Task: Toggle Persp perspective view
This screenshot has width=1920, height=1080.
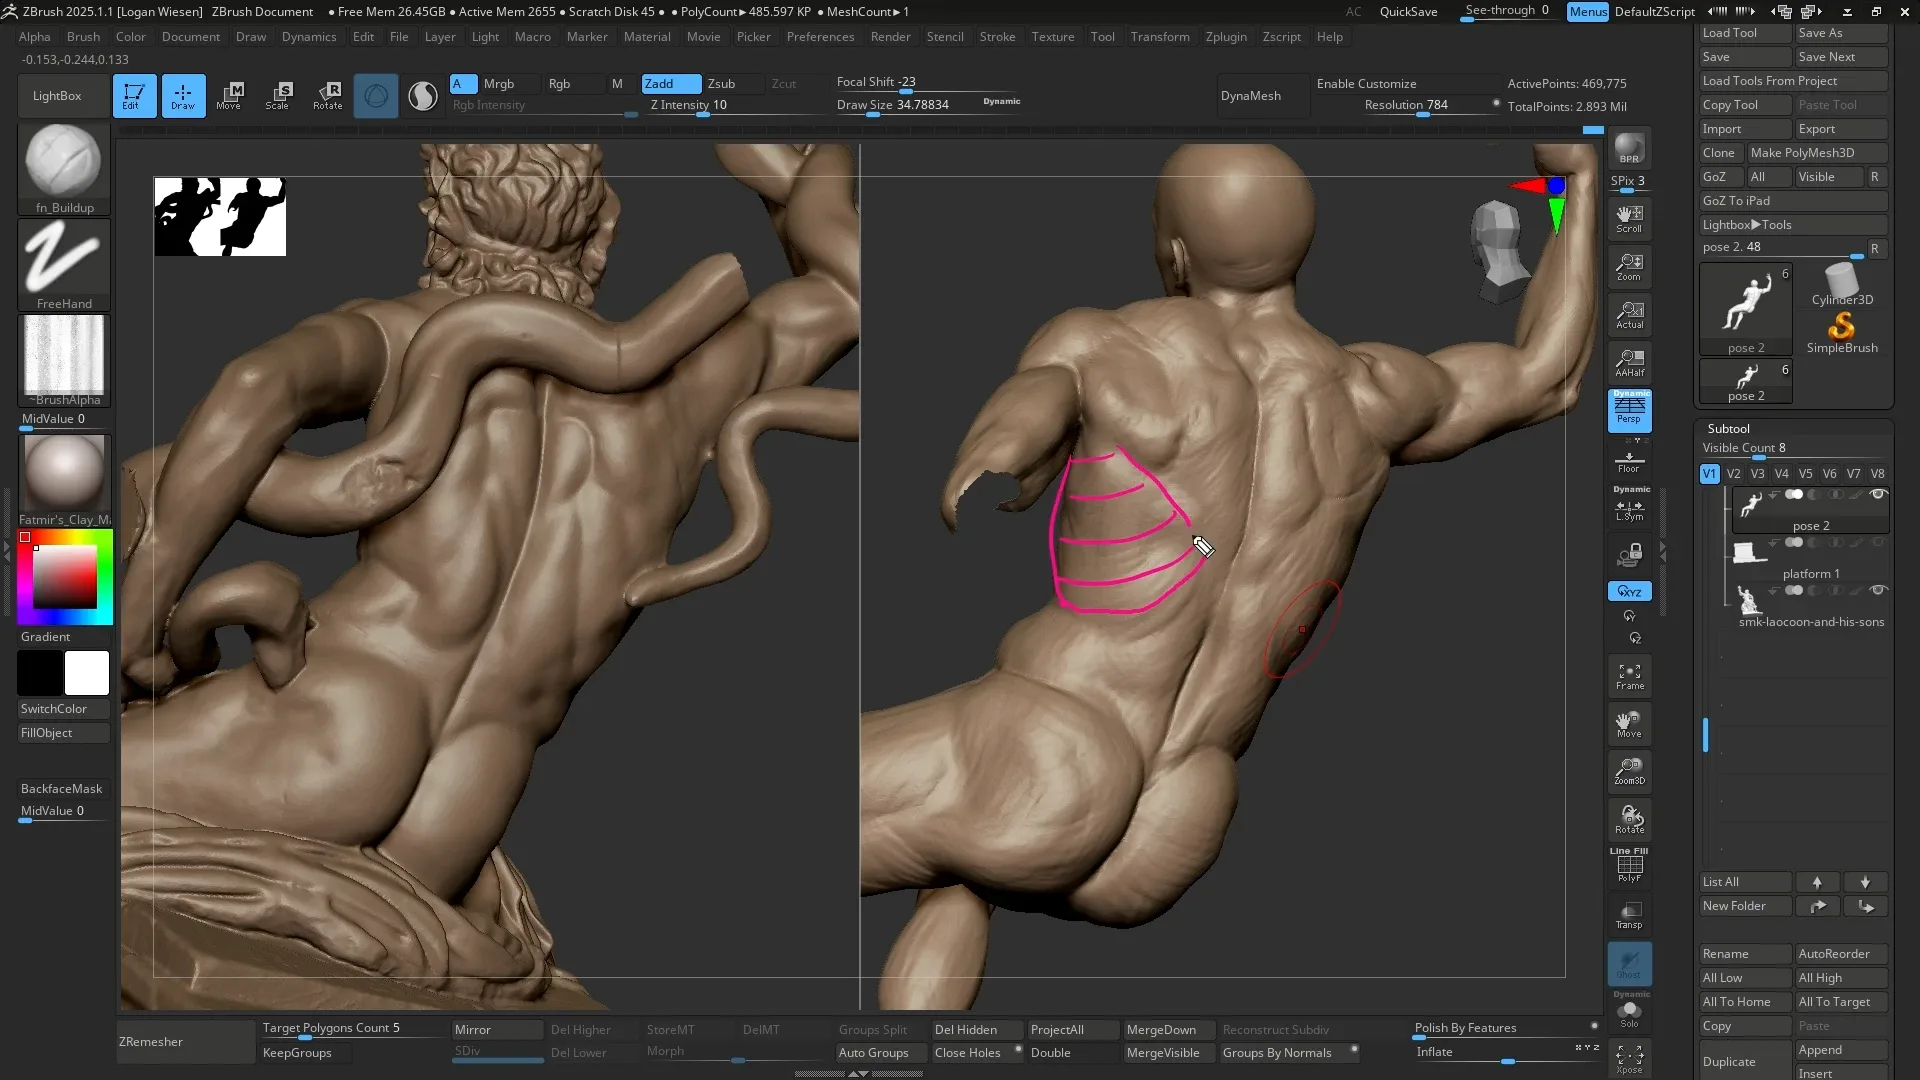Action: tap(1629, 410)
